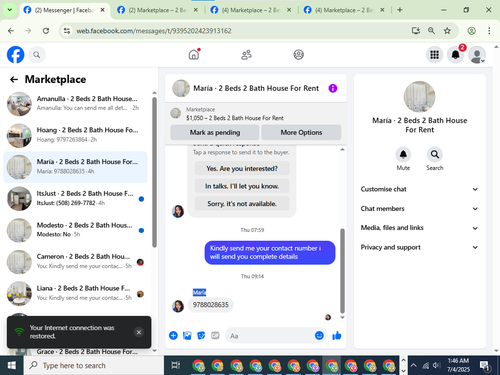Choose a sticker icon in composer
The width and height of the screenshot is (500, 375).
point(201,335)
